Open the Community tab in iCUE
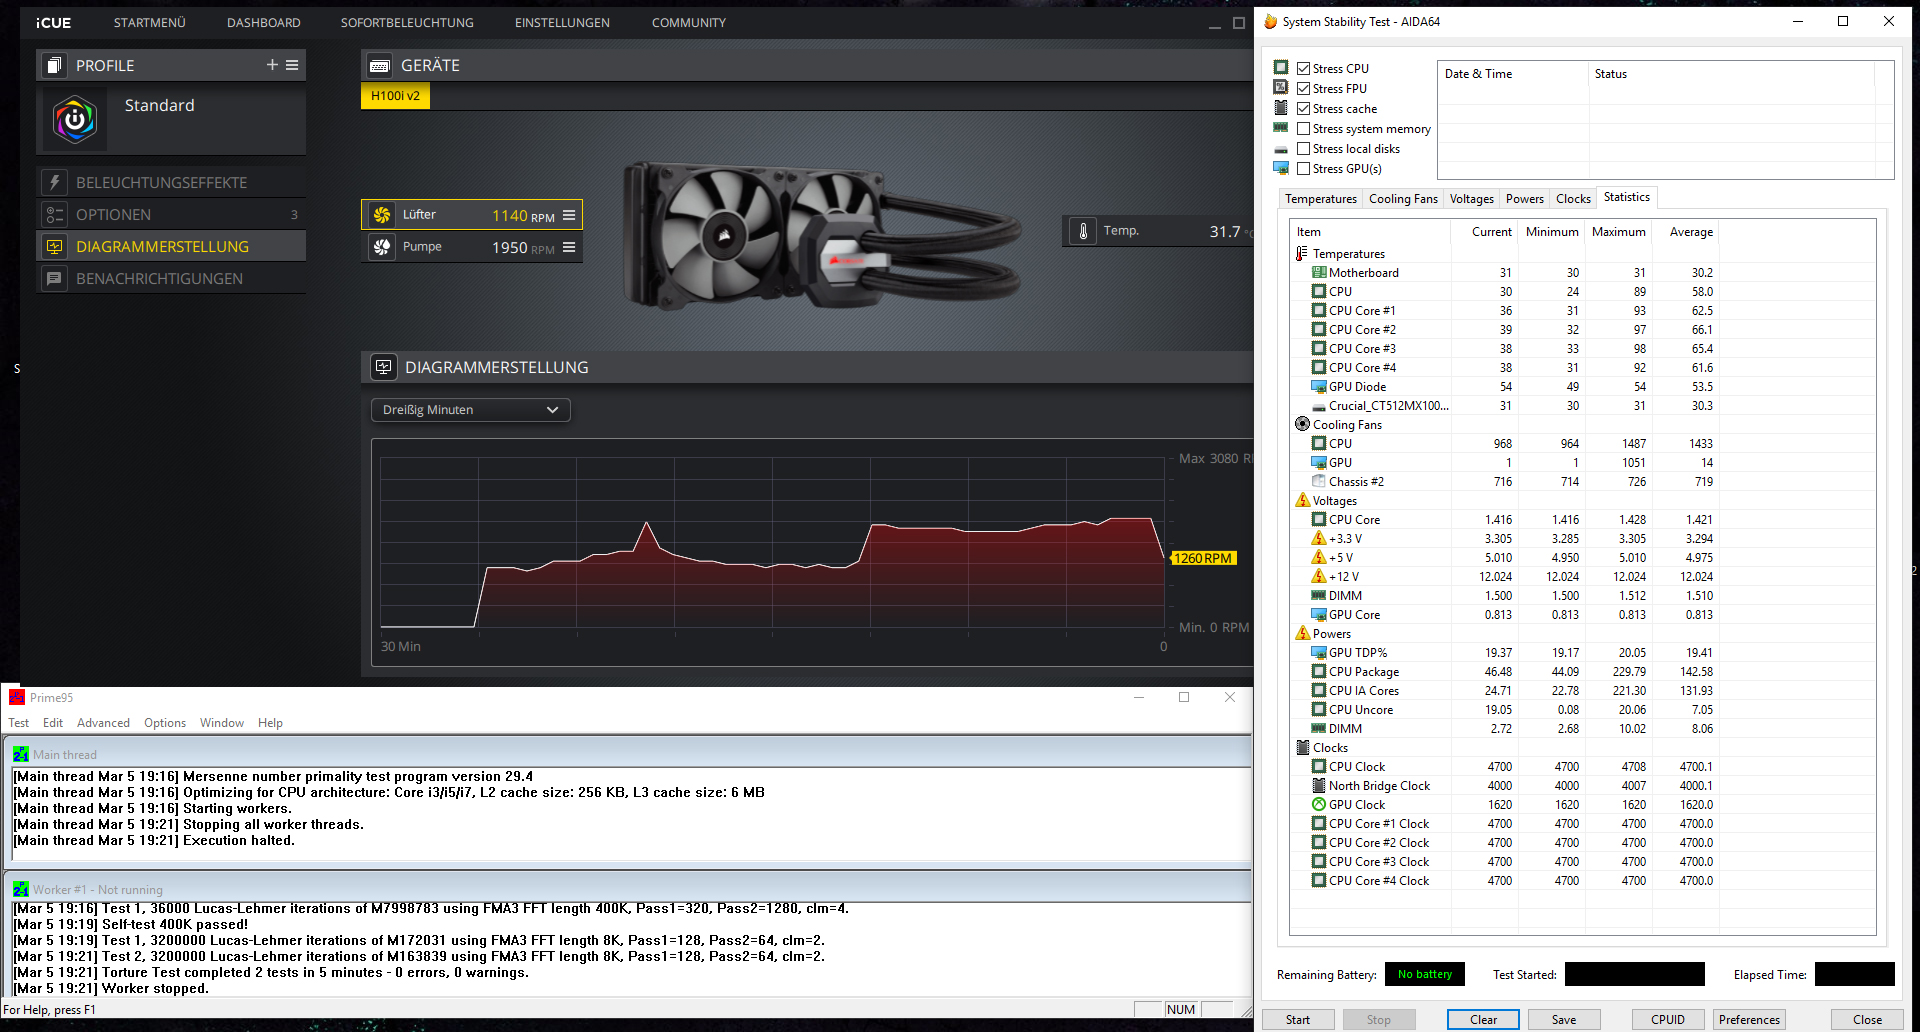Viewport: 1920px width, 1032px height. (x=689, y=22)
